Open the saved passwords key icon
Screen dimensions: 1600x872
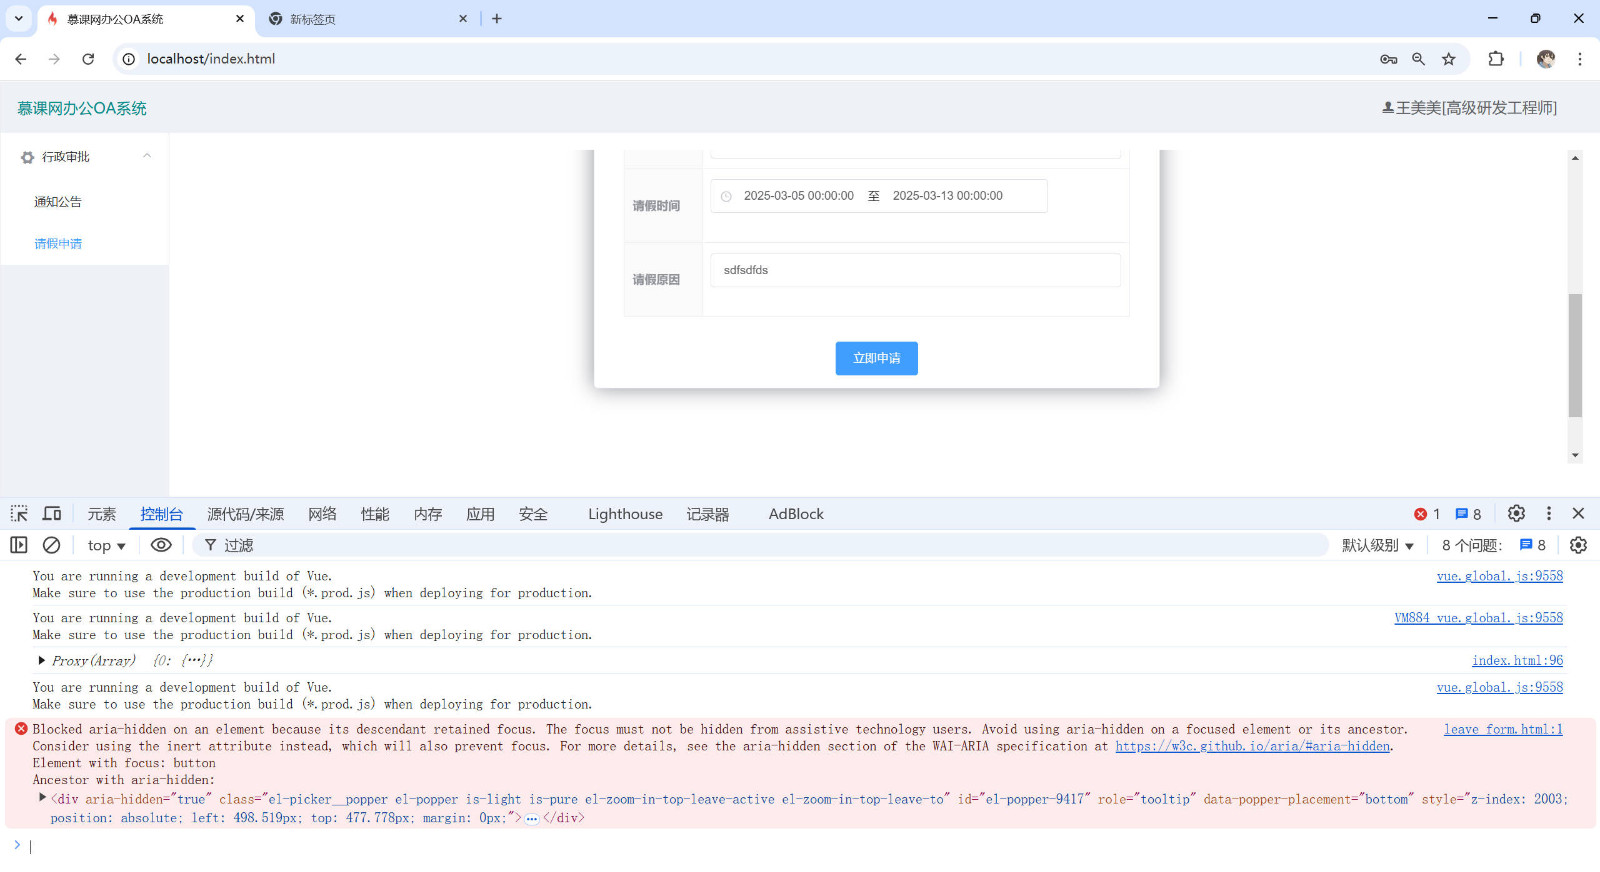click(1388, 59)
